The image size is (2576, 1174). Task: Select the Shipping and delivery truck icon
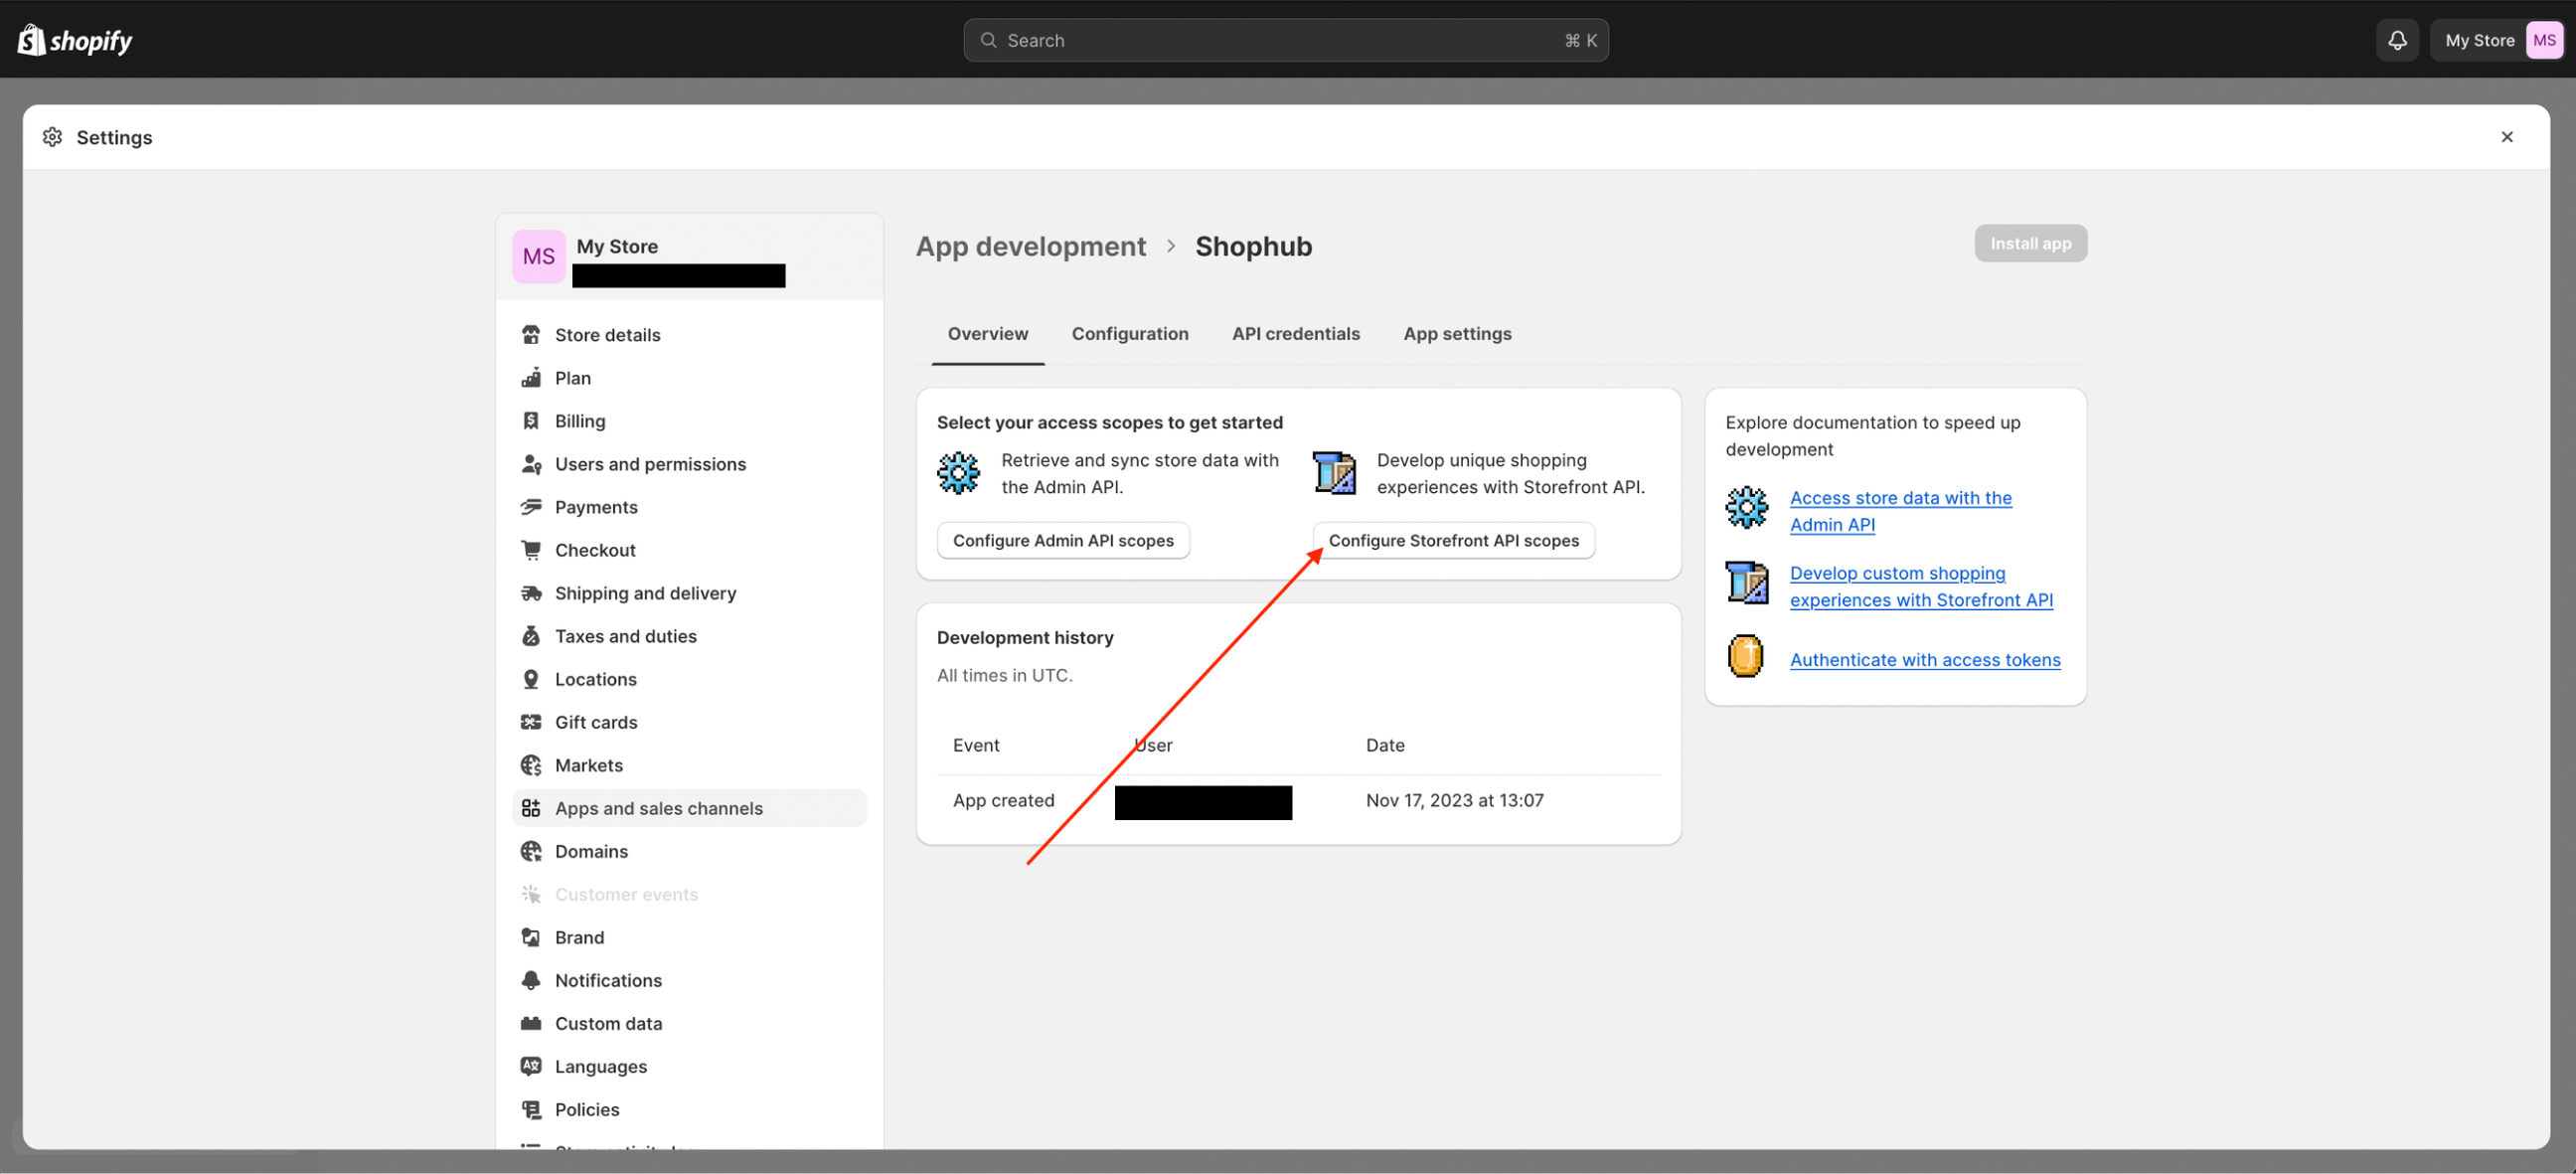(x=533, y=592)
